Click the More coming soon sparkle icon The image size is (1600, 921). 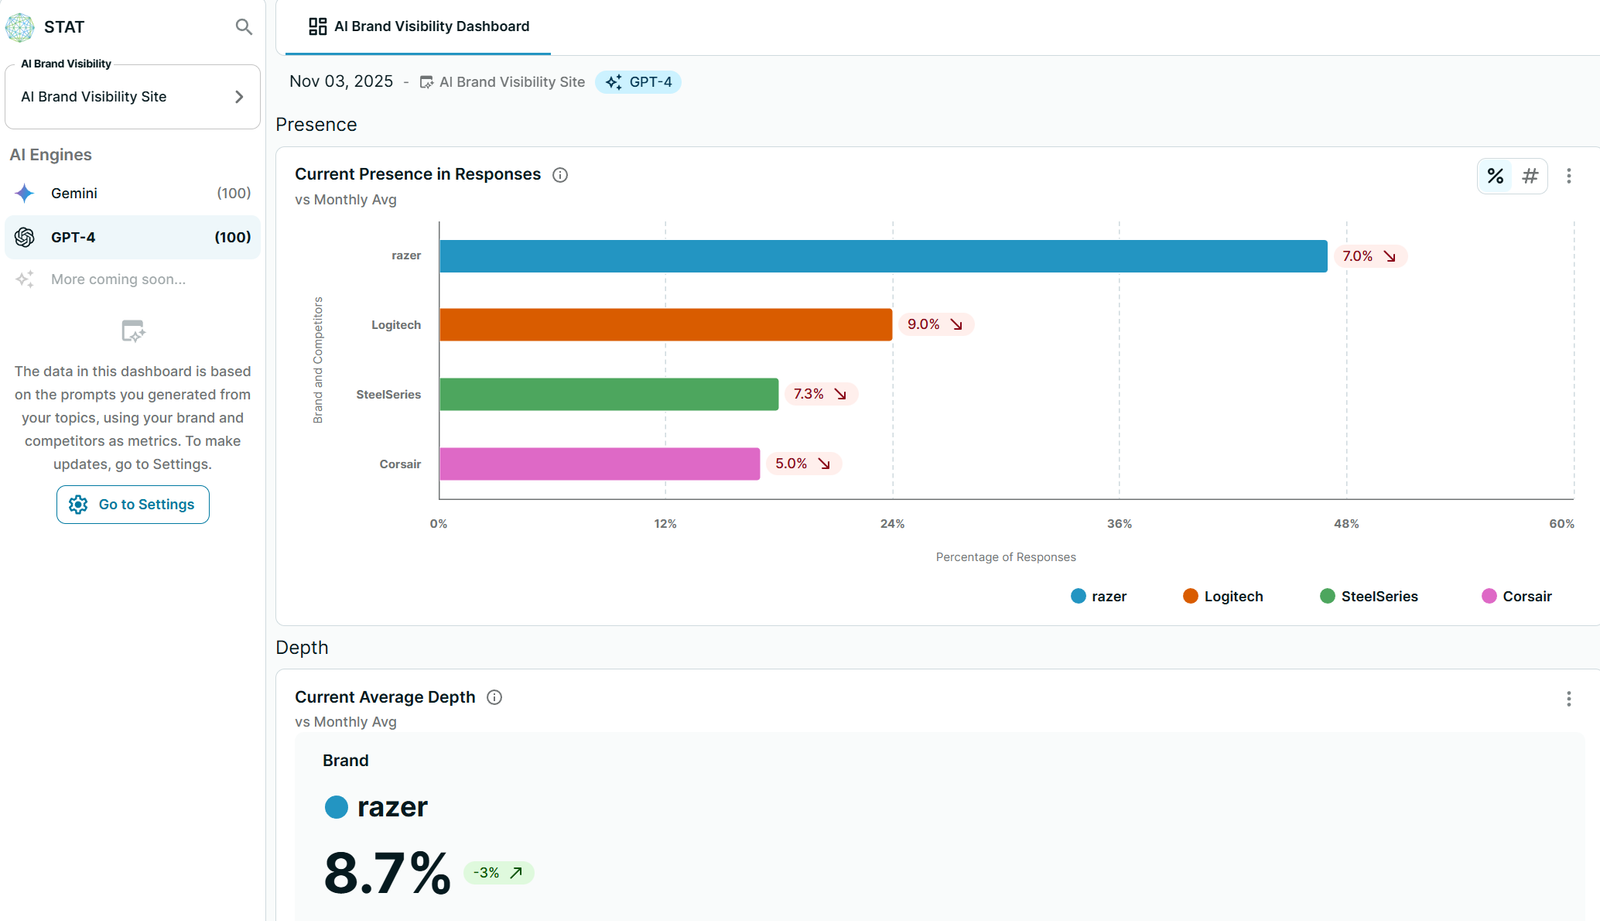pos(25,279)
